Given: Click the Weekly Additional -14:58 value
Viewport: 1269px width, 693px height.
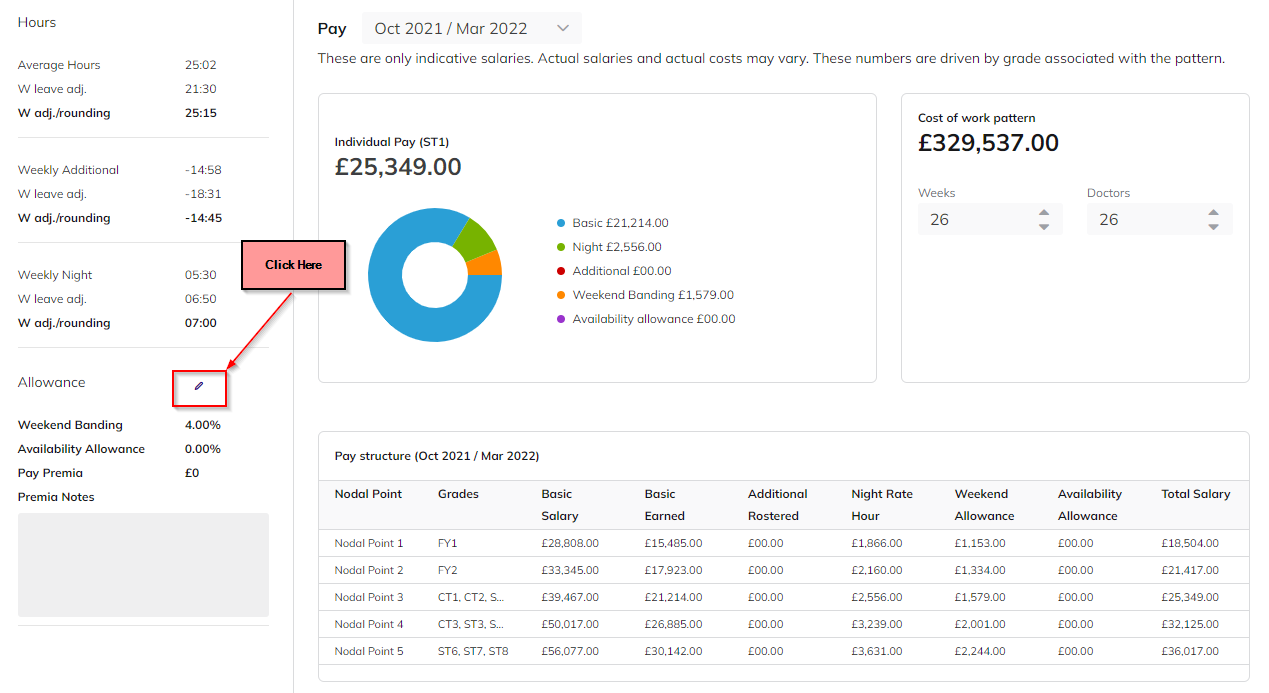Looking at the screenshot, I should tap(203, 170).
